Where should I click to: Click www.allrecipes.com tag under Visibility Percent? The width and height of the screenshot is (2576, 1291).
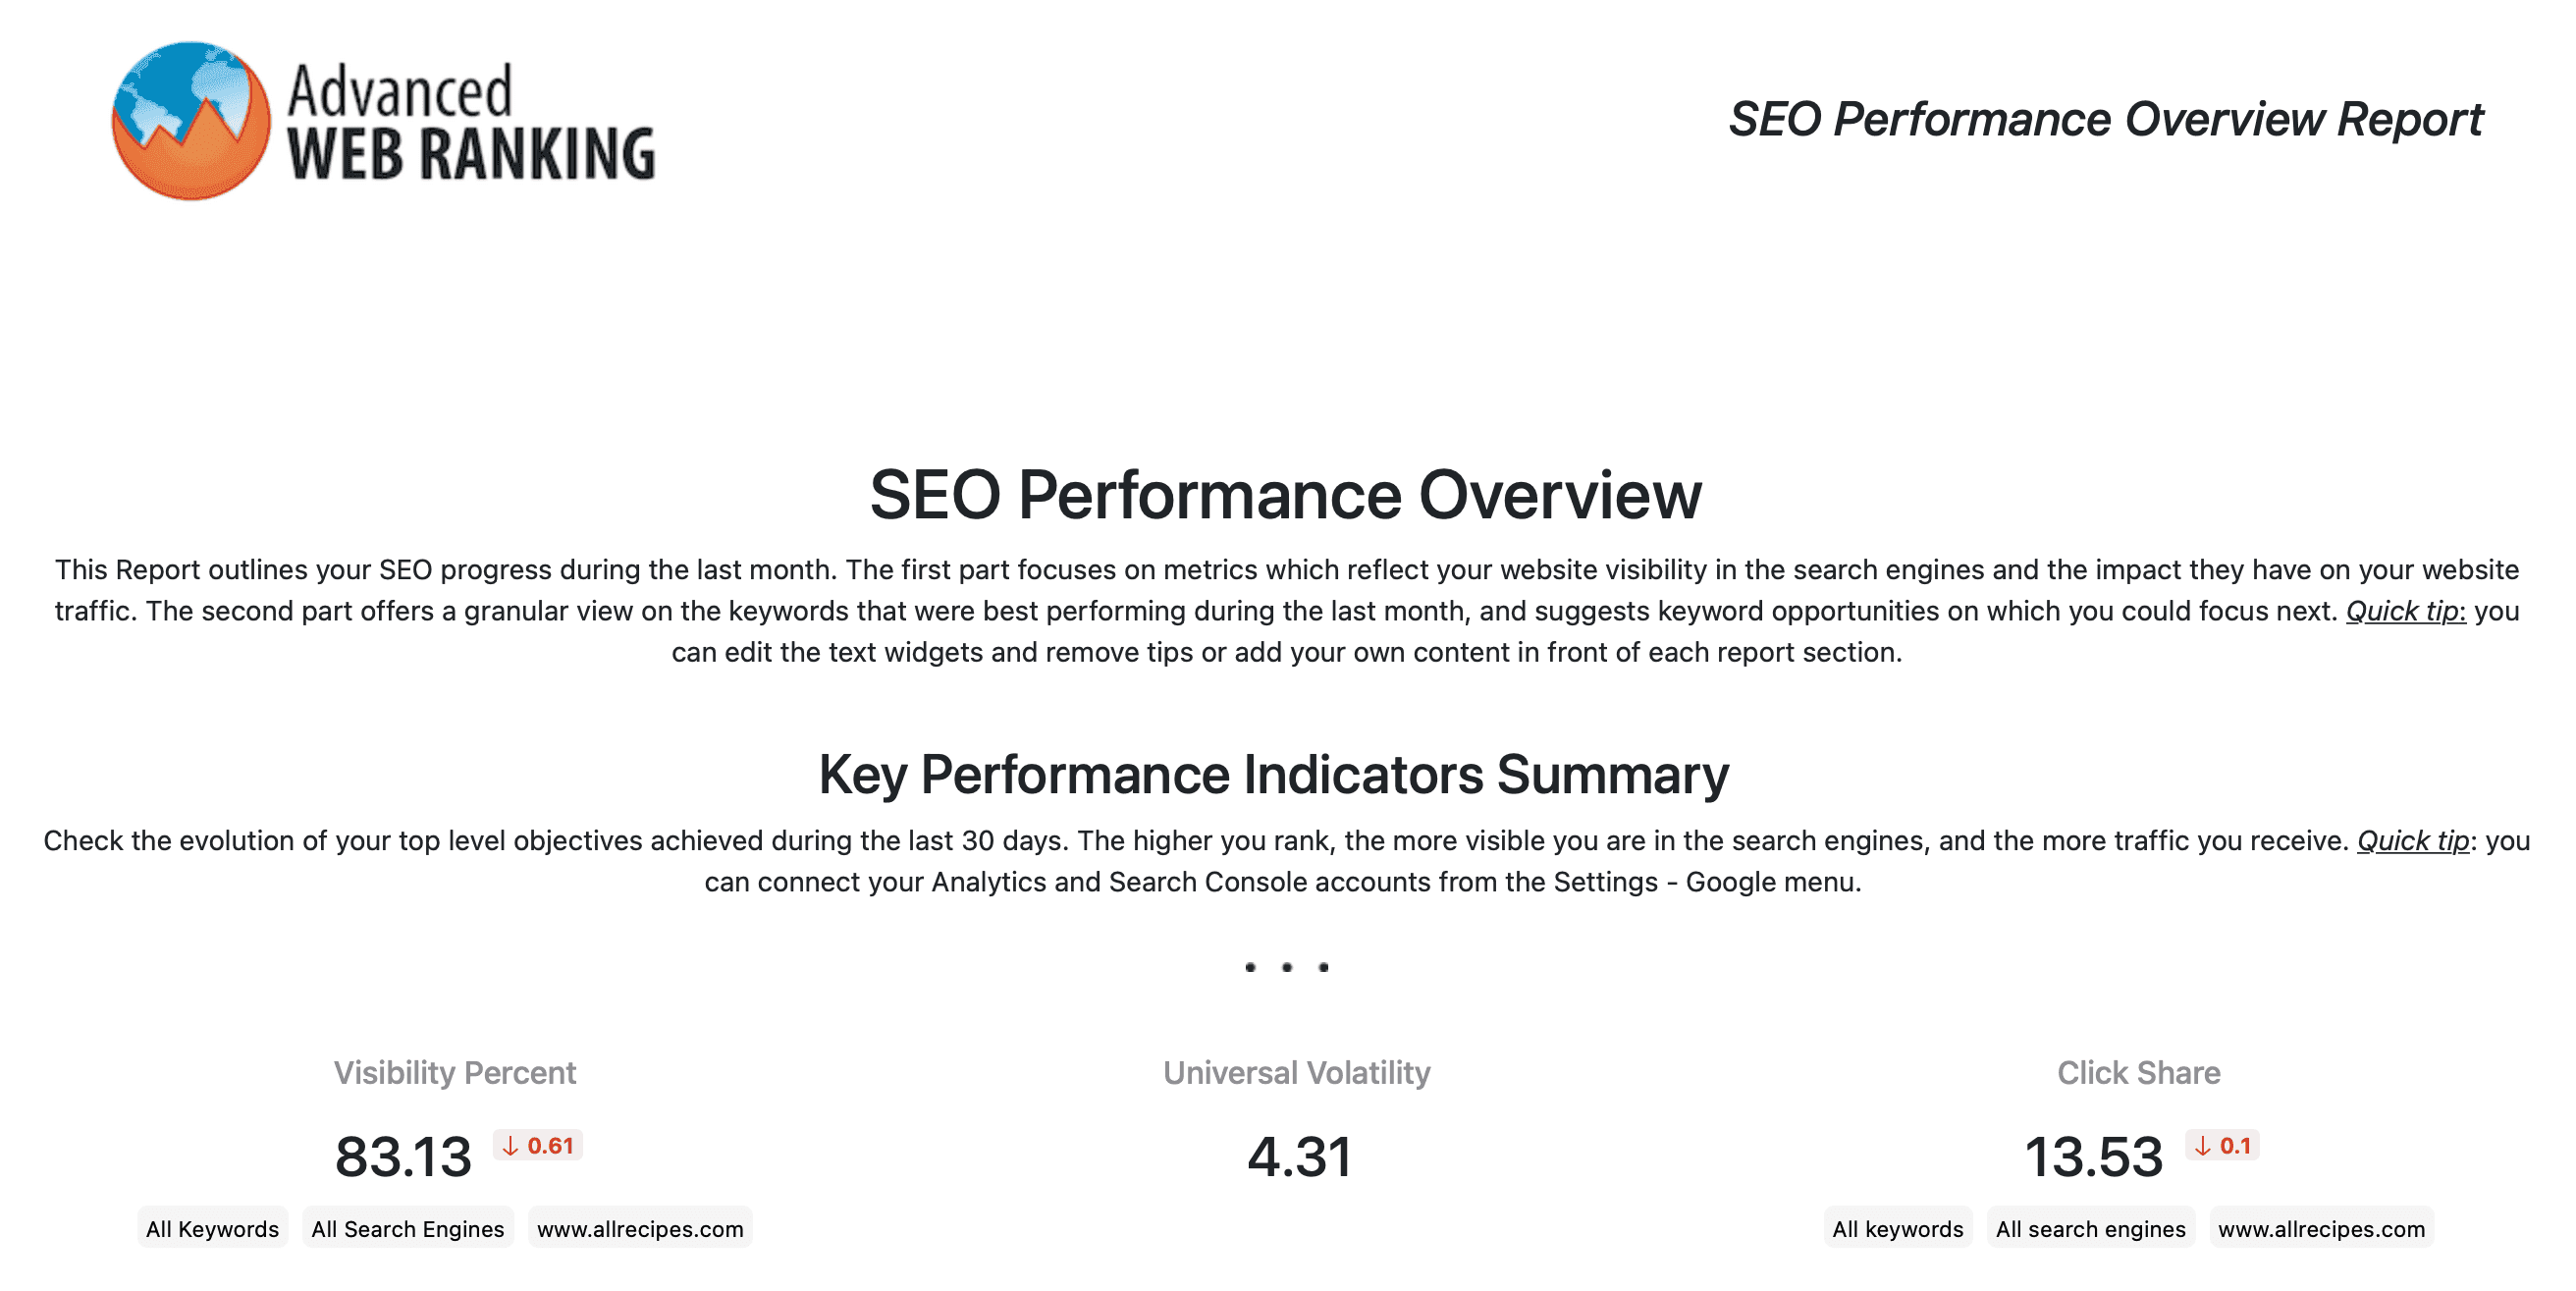click(640, 1228)
